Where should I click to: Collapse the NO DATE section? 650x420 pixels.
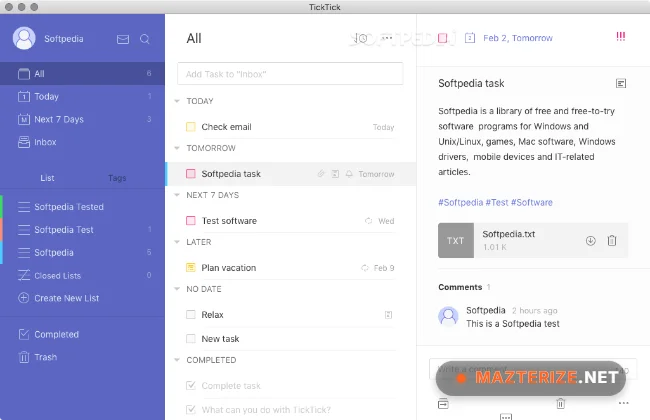click(177, 289)
